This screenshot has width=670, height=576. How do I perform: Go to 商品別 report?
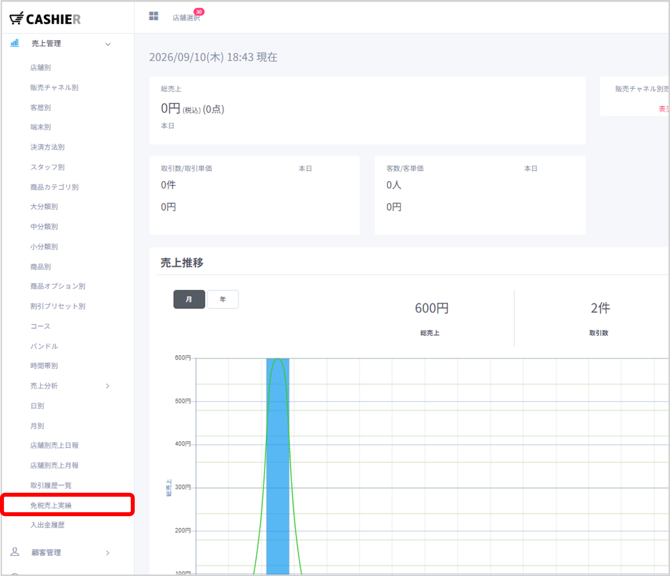pos(41,267)
